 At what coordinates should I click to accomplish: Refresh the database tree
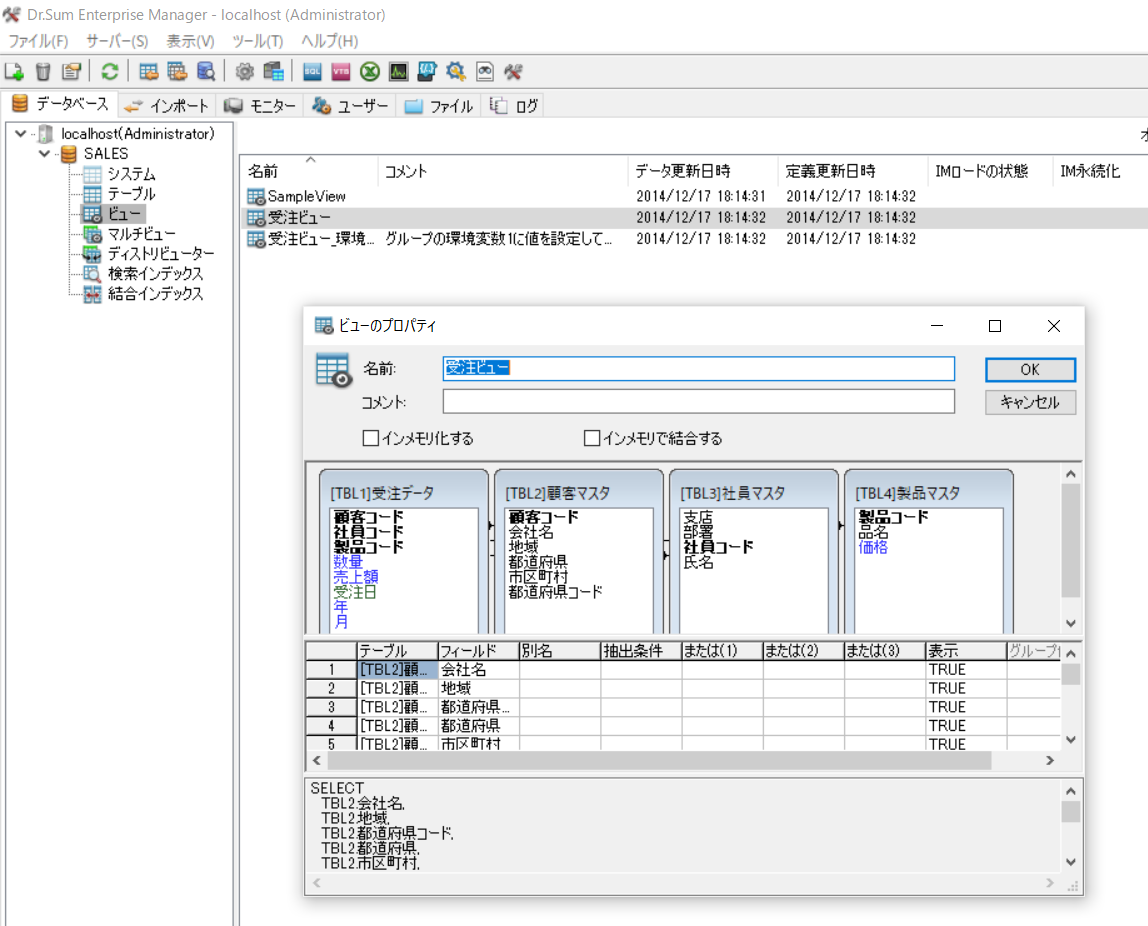(x=110, y=71)
